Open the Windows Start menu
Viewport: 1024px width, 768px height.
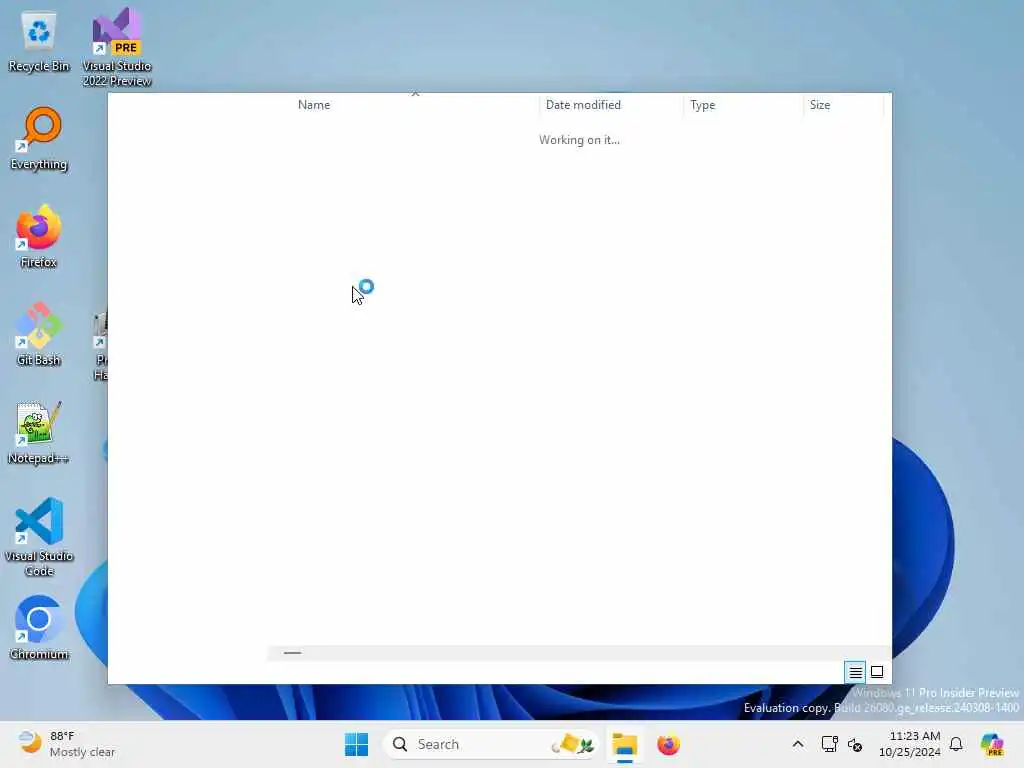[x=357, y=744]
